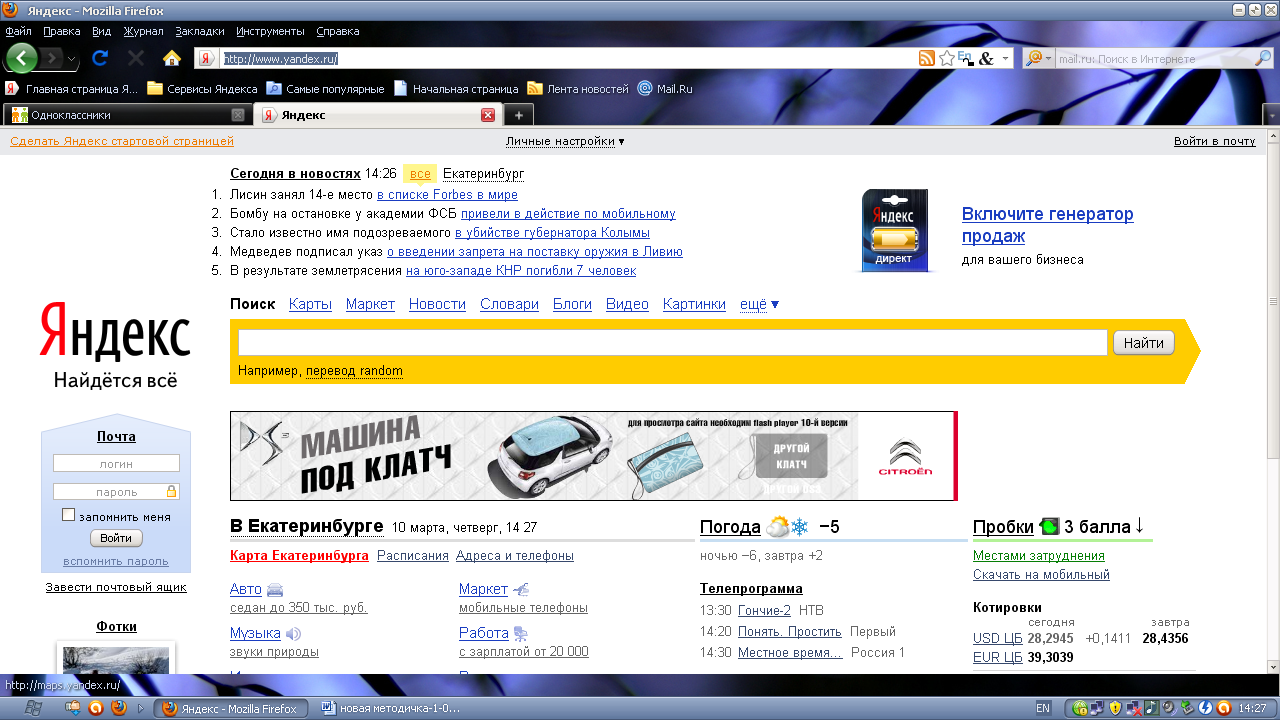Close the Яндекс tab with red X
Image resolution: width=1280 pixels, height=720 pixels.
click(488, 115)
